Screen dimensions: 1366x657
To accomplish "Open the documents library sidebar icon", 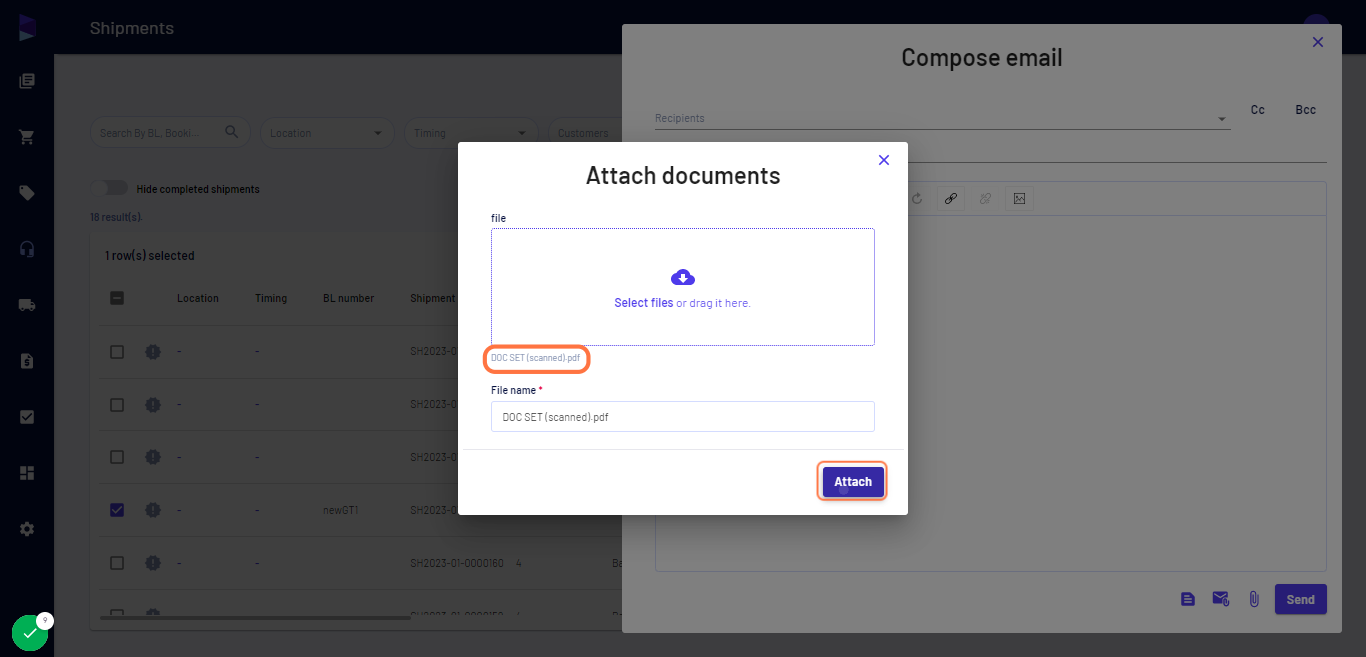I will tap(27, 81).
